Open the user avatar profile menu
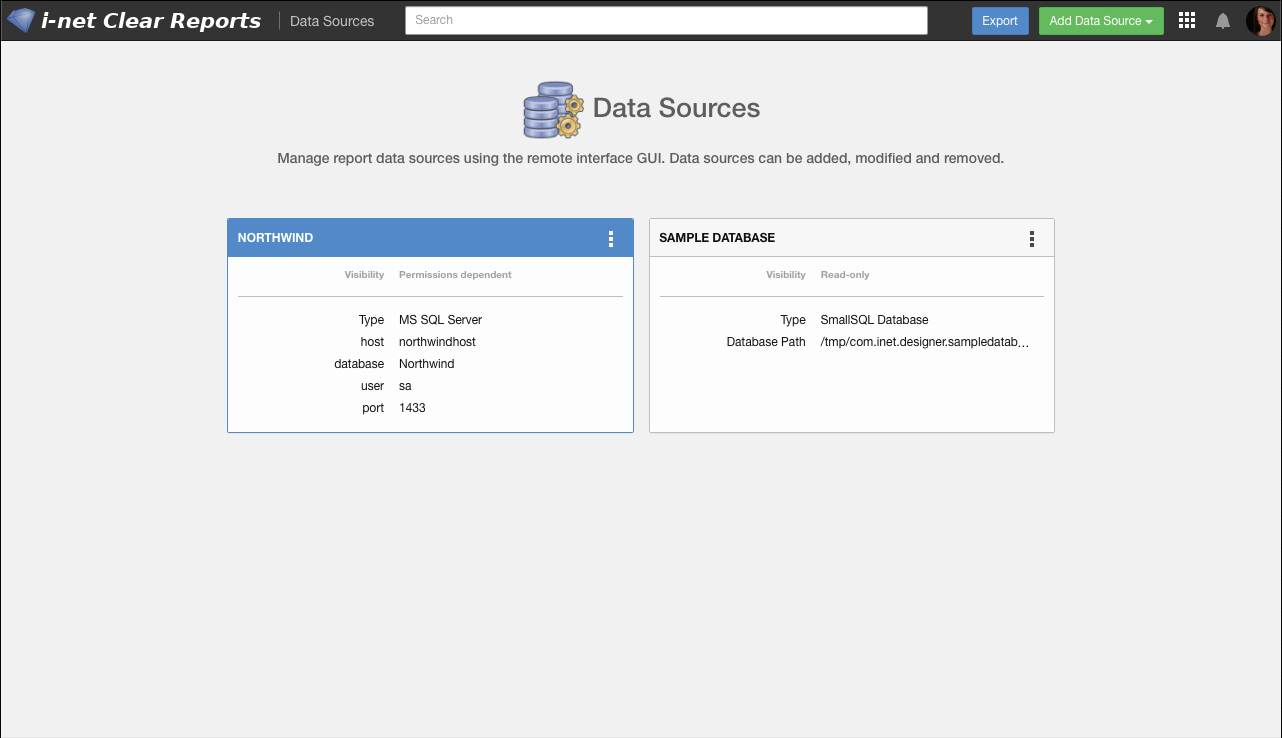1282x738 pixels. [1260, 20]
